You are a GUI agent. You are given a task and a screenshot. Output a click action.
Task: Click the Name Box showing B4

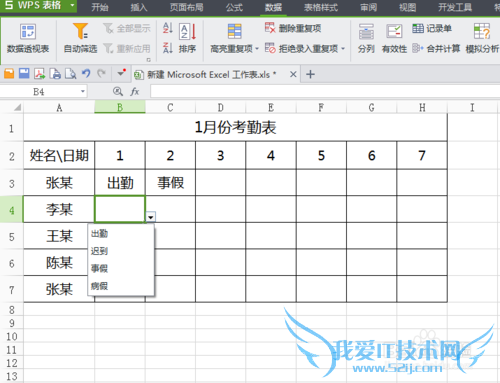[39, 91]
